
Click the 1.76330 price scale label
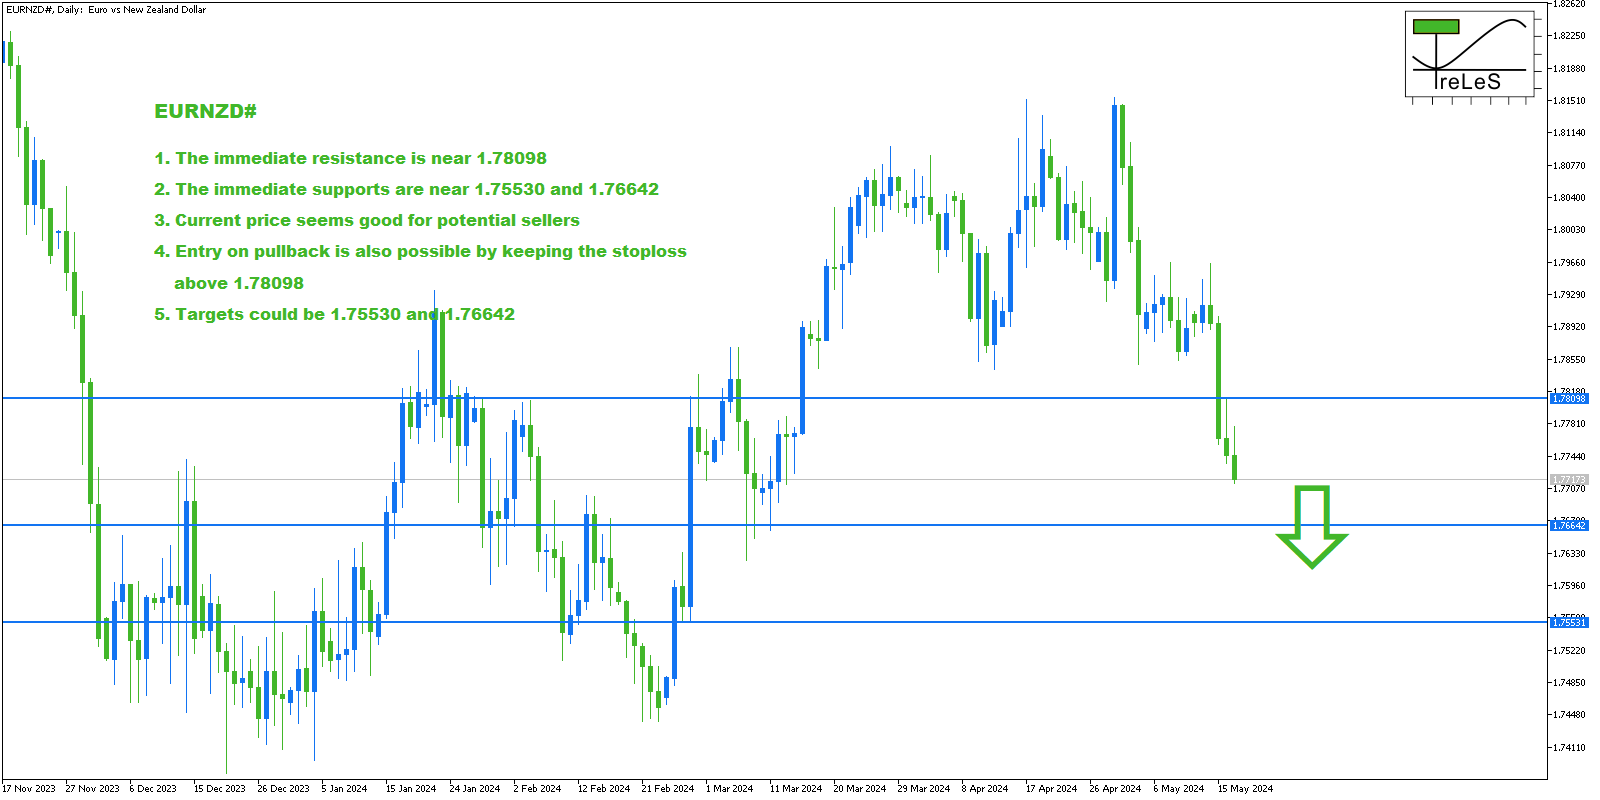pyautogui.click(x=1569, y=554)
